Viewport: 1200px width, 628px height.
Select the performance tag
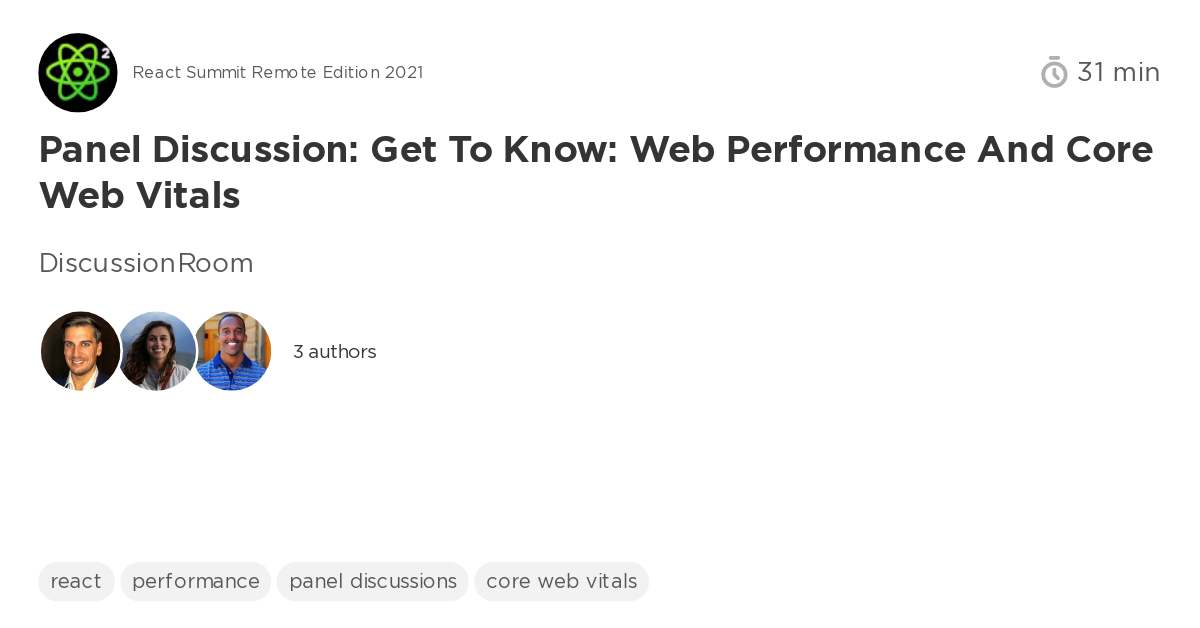point(195,581)
